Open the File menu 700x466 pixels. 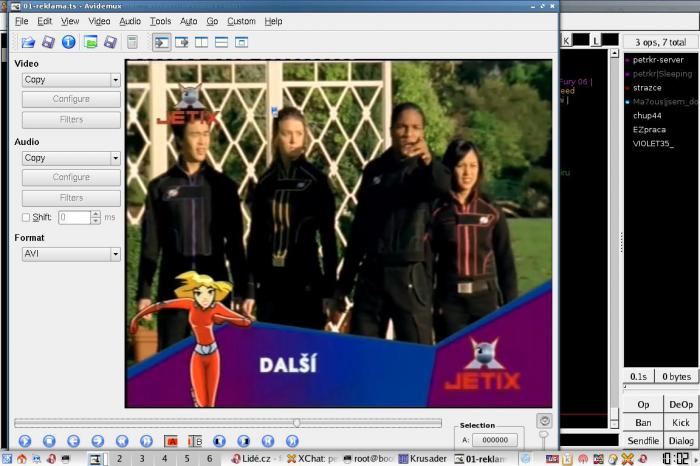pos(21,21)
